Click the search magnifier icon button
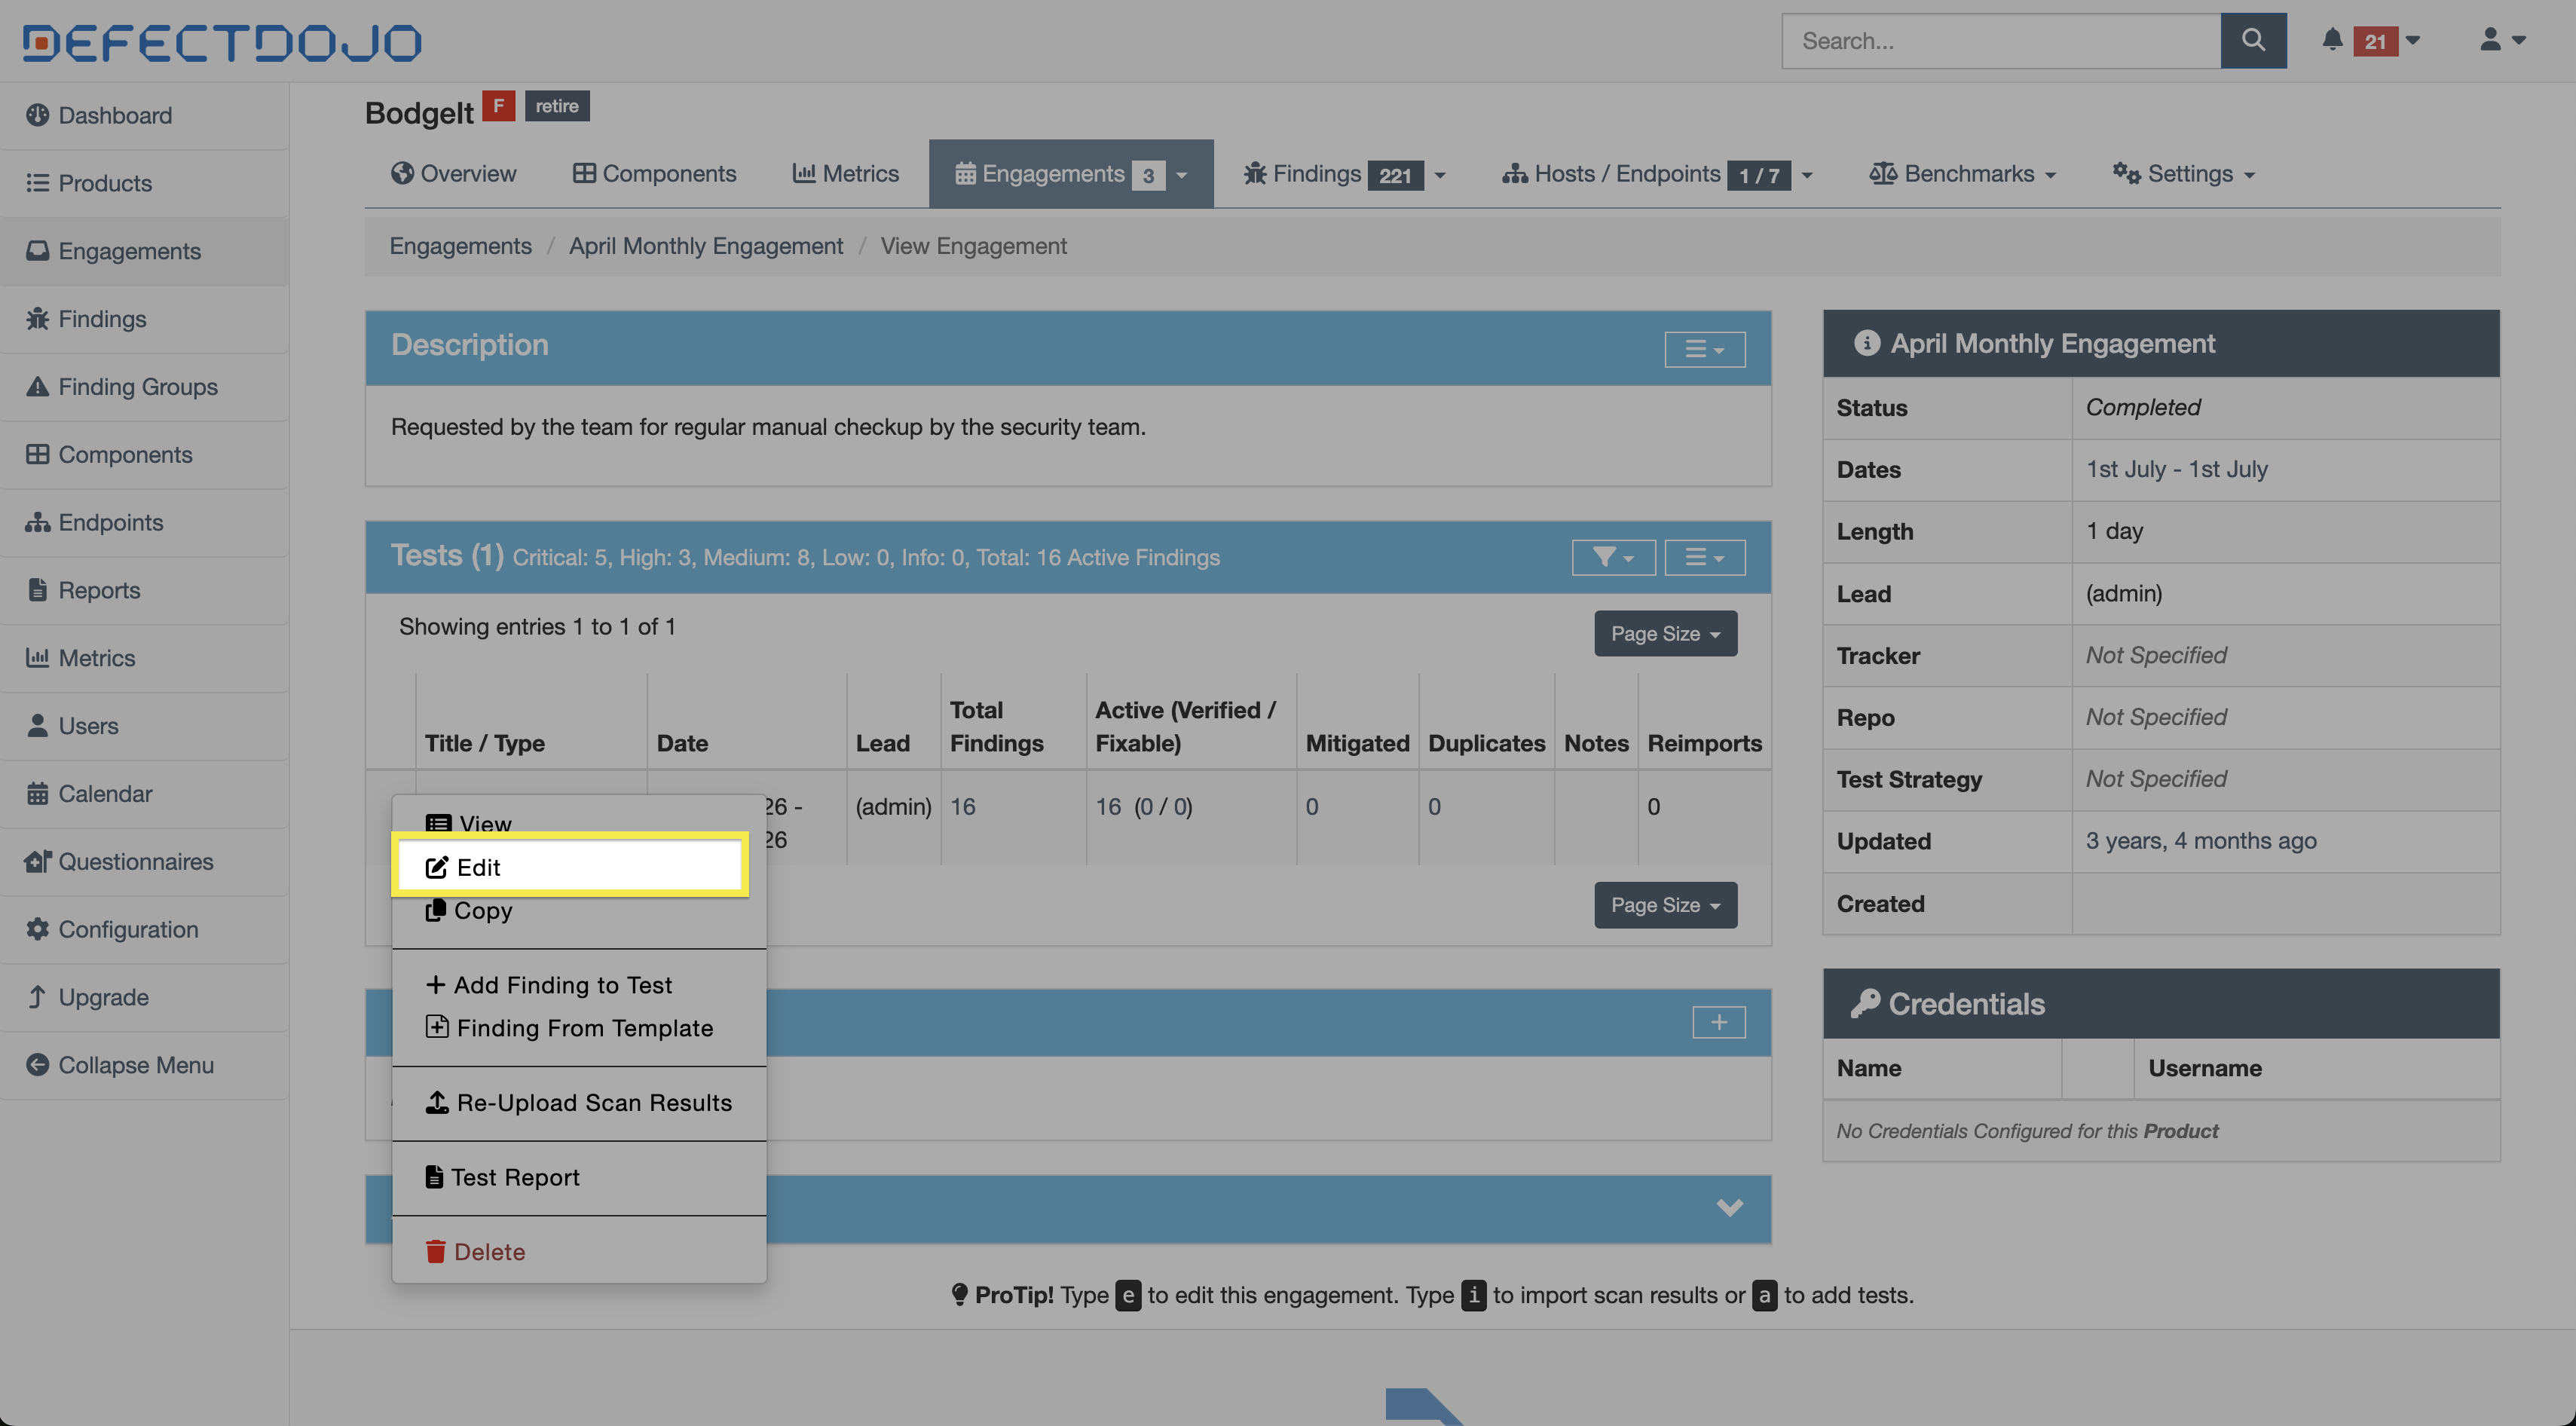2576x1426 pixels. 2252,40
